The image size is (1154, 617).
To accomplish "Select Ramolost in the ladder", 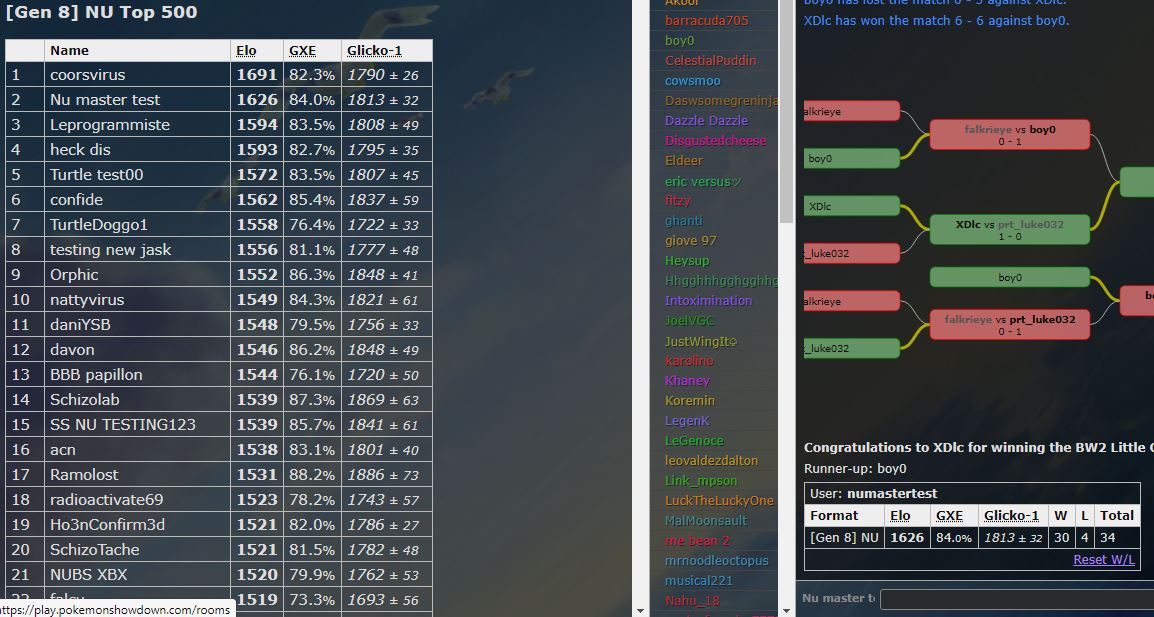I will click(84, 475).
